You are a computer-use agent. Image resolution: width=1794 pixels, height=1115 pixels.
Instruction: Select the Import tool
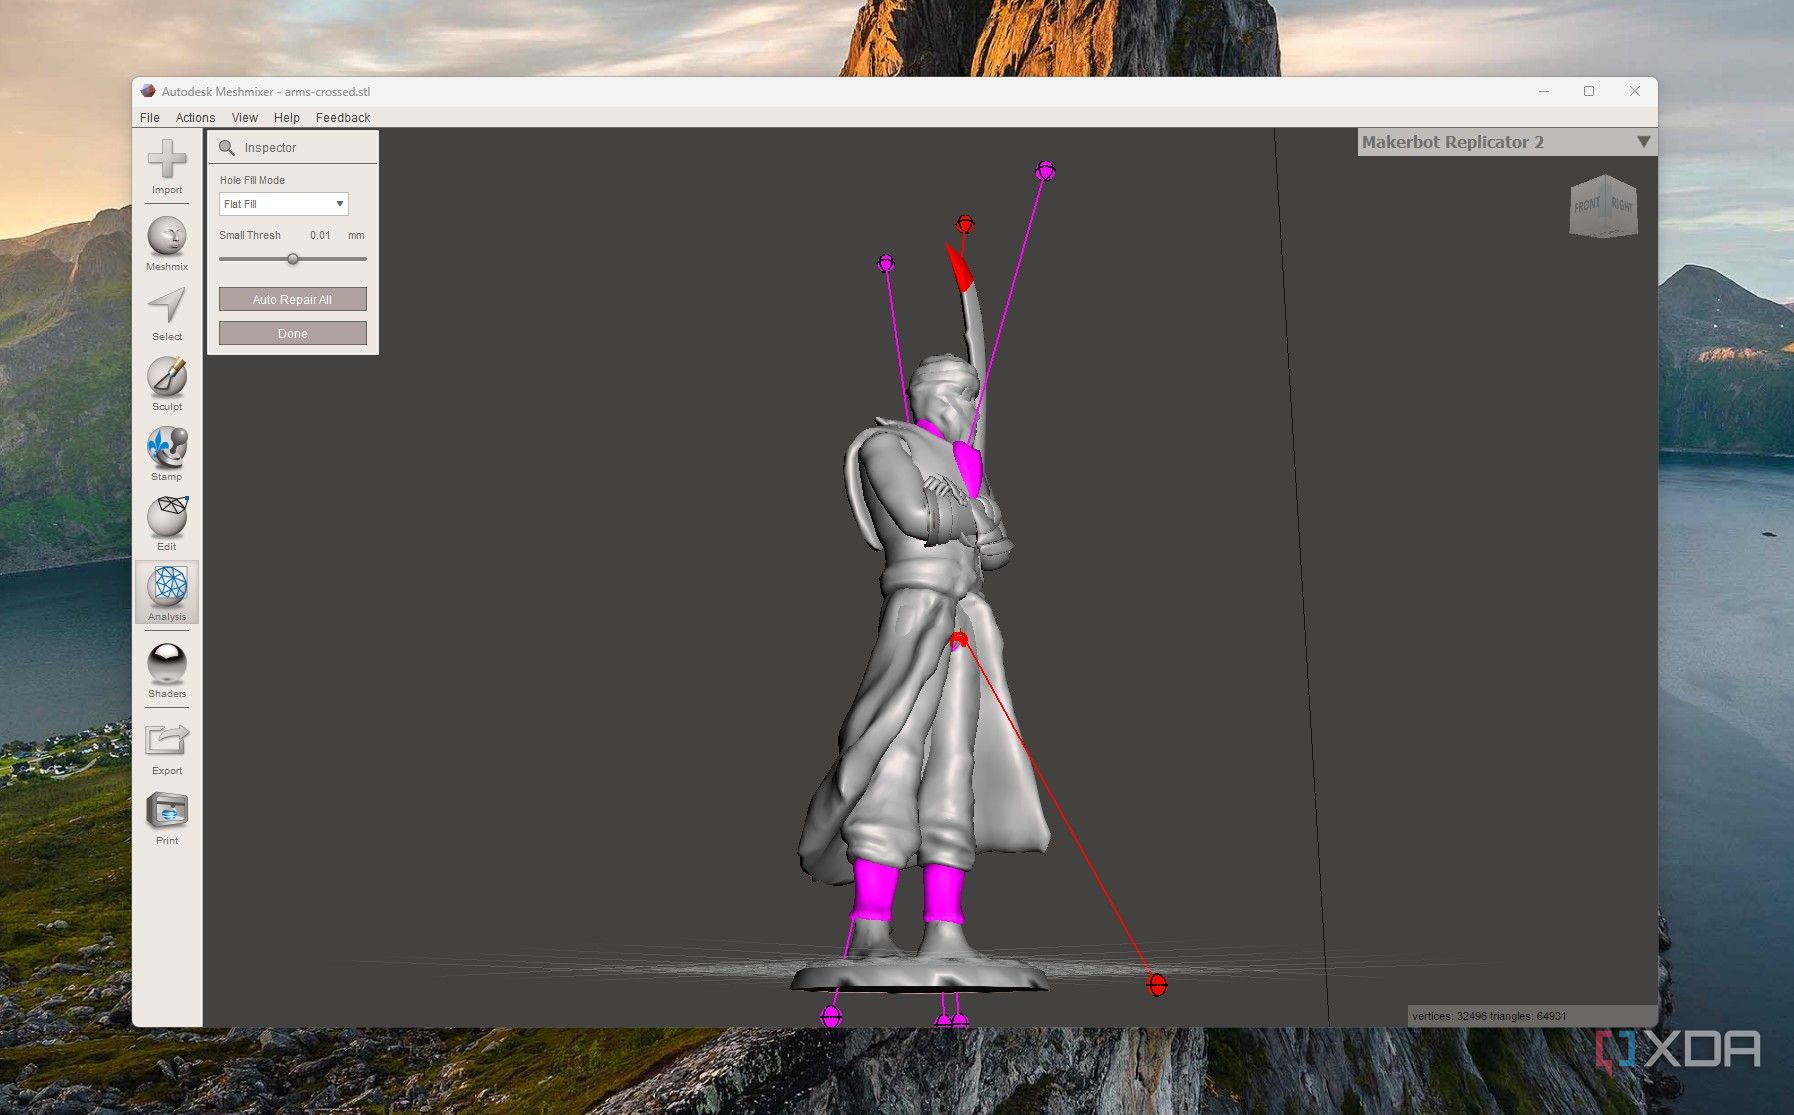[166, 163]
